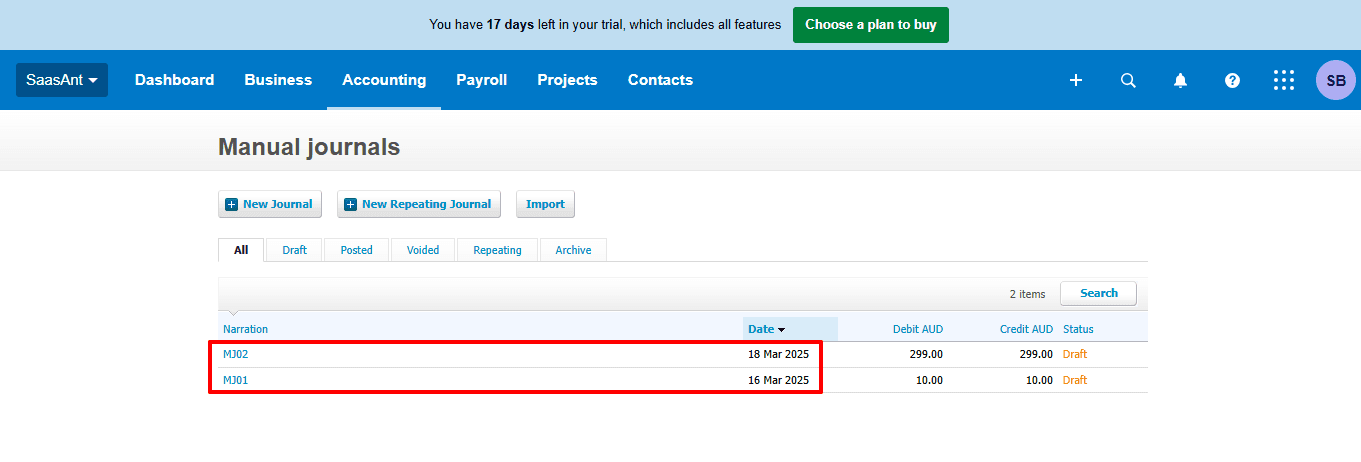Open notifications bell icon
1361x462 pixels.
tap(1180, 81)
